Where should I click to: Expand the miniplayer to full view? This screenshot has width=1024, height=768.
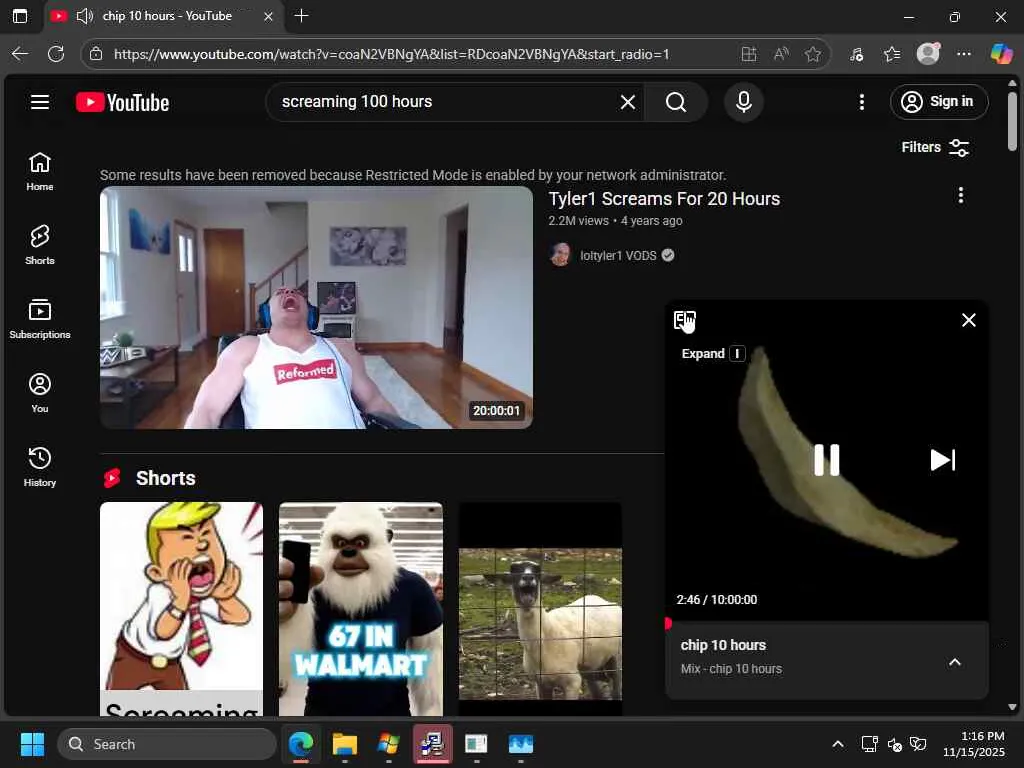tap(685, 320)
